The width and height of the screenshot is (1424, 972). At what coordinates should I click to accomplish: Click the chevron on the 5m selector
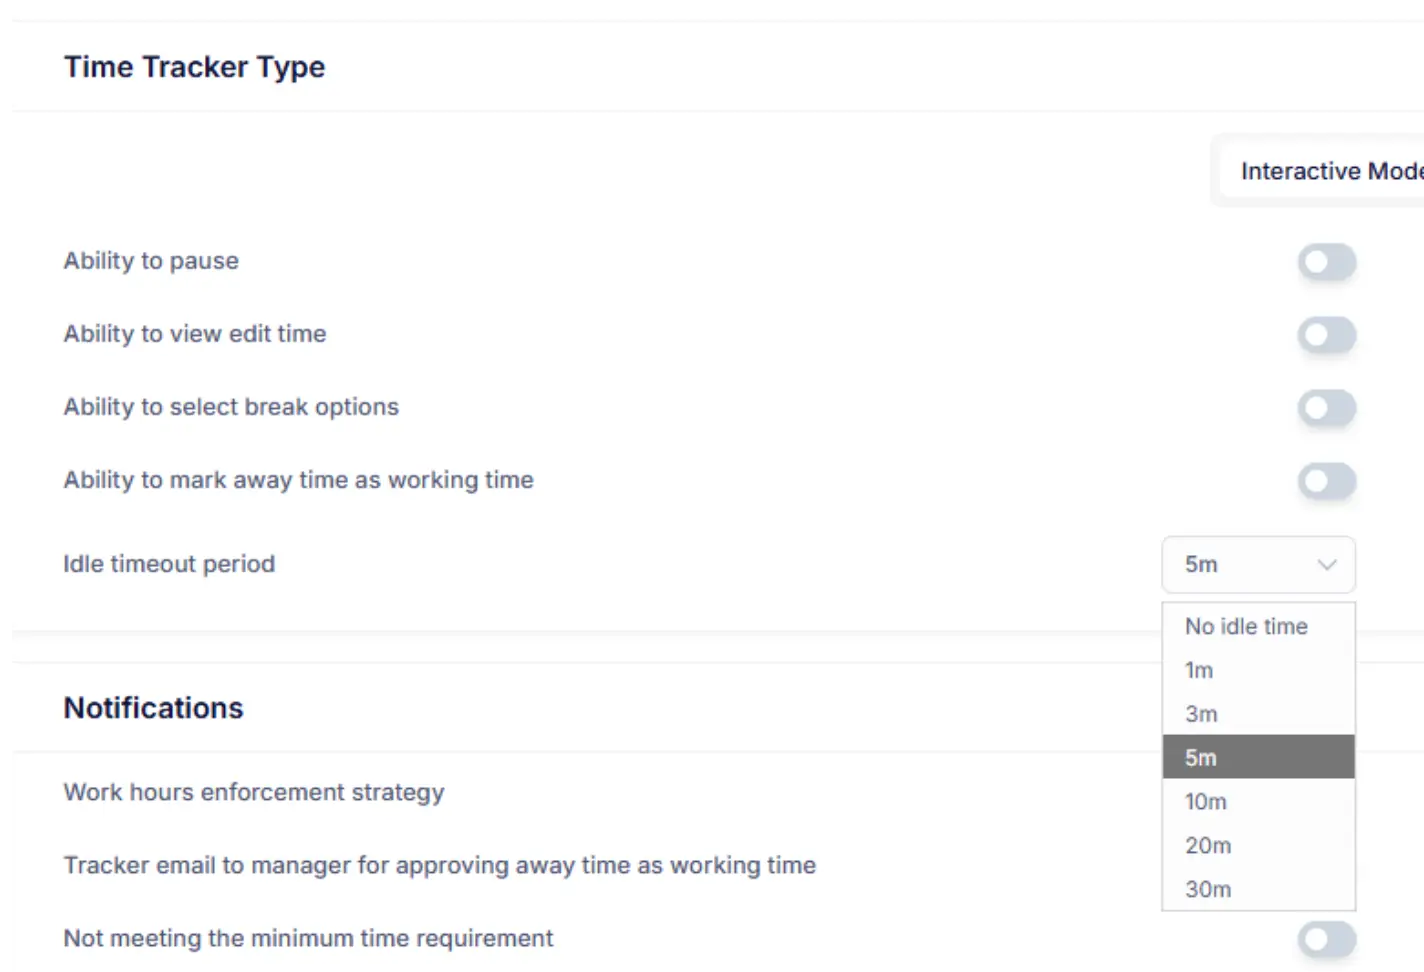1327,565
